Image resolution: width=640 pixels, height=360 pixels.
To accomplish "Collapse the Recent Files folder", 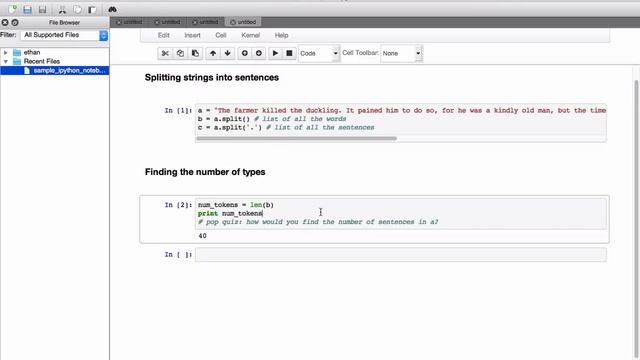I will click(x=5, y=61).
